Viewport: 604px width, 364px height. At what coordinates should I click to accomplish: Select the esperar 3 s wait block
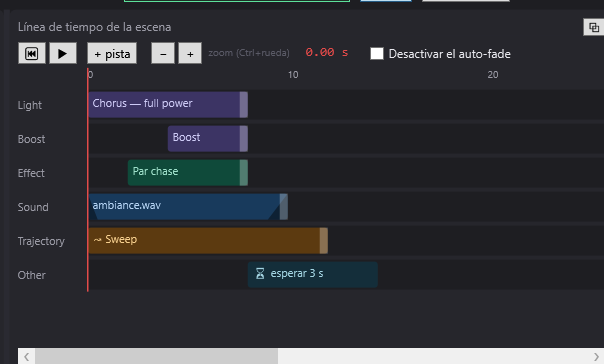(x=313, y=274)
